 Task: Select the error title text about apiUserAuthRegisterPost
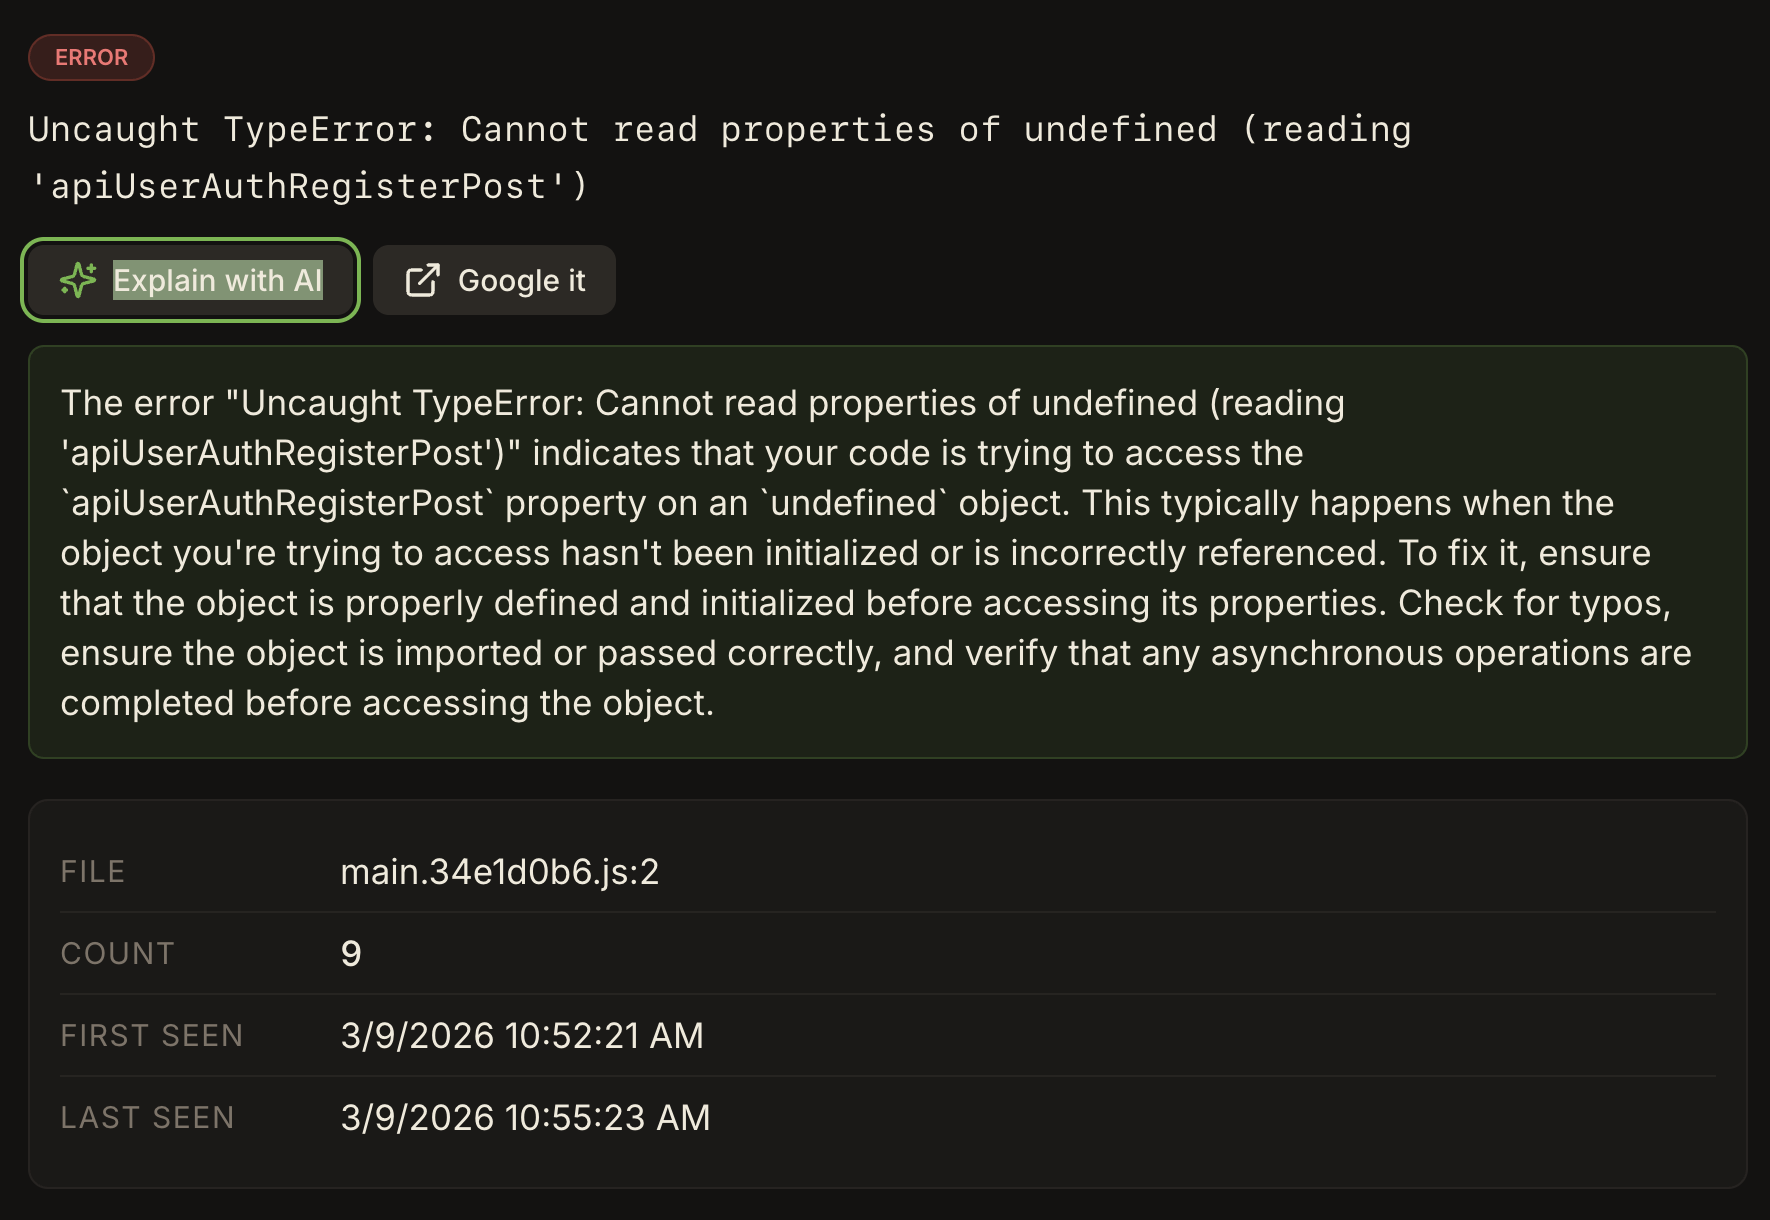pos(720,157)
